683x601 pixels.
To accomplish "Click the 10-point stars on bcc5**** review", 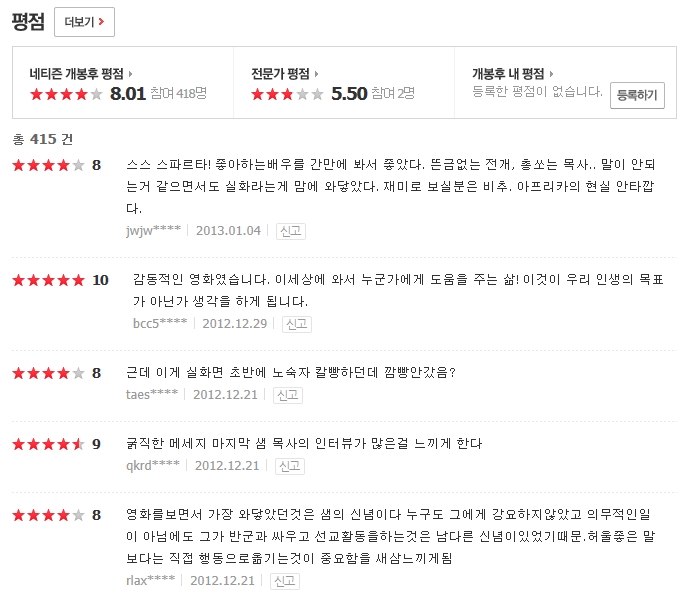I will click(48, 280).
